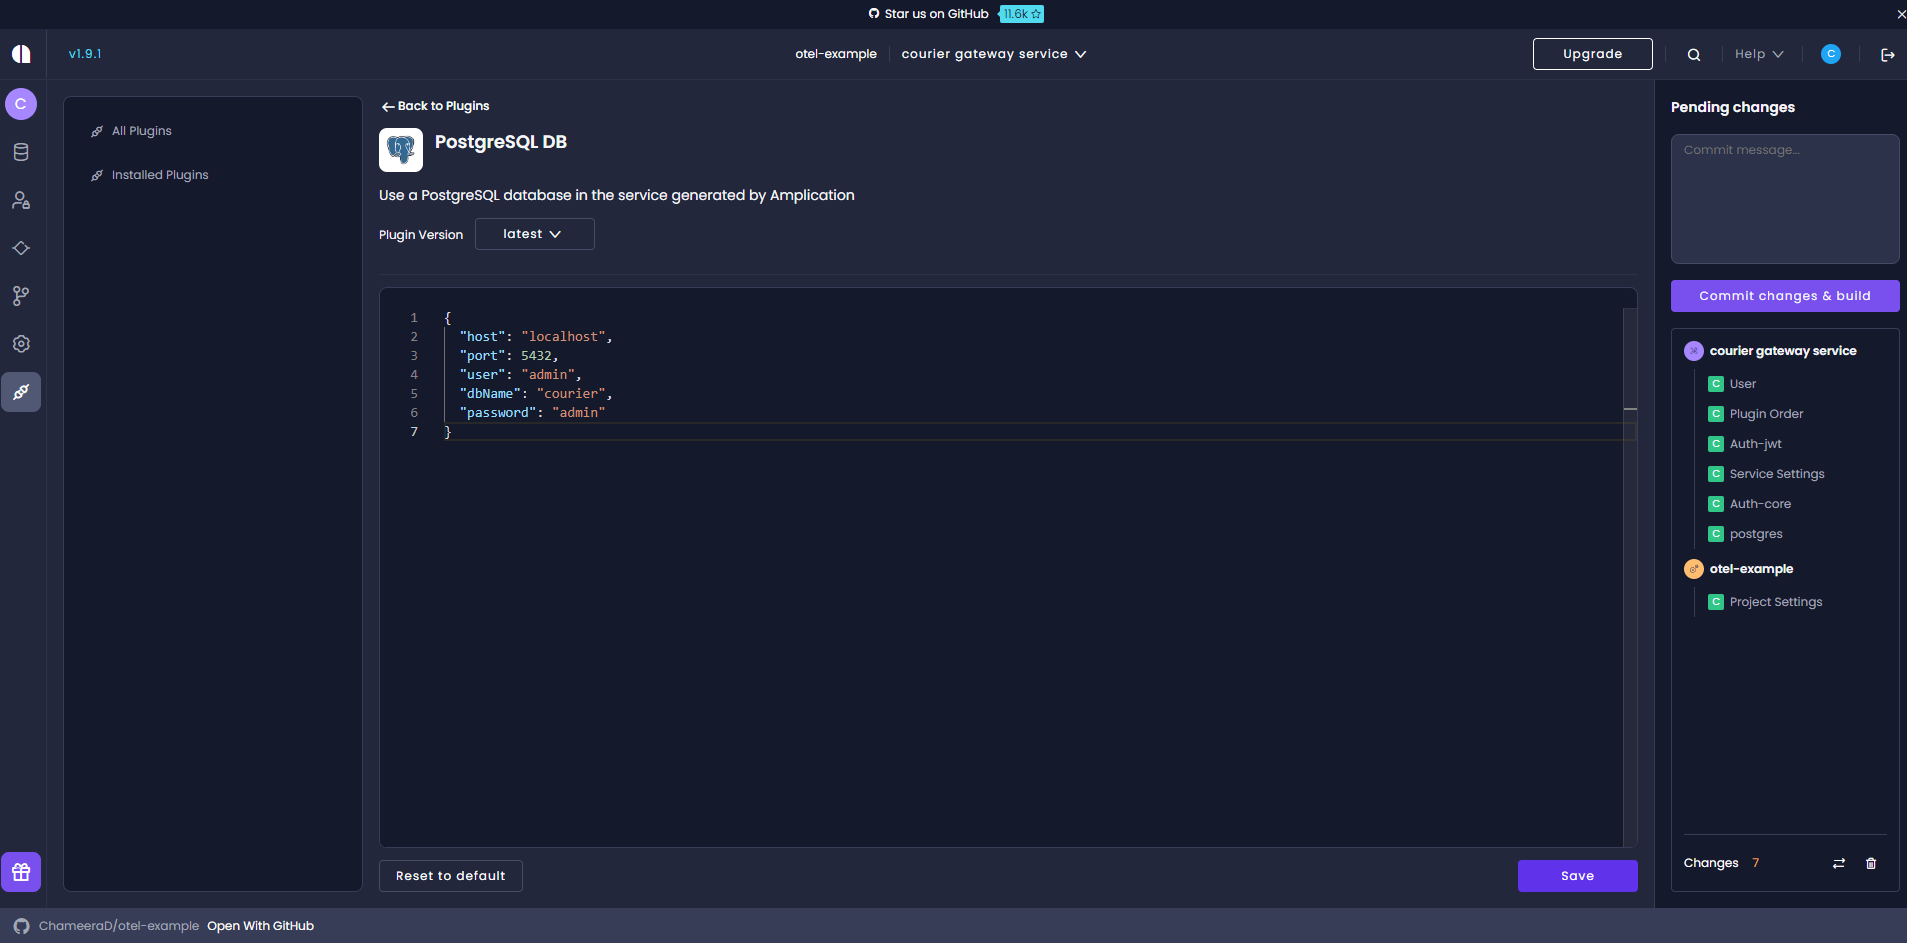The height and width of the screenshot is (943, 1907).
Task: Click the Upgrade button
Action: pos(1593,54)
